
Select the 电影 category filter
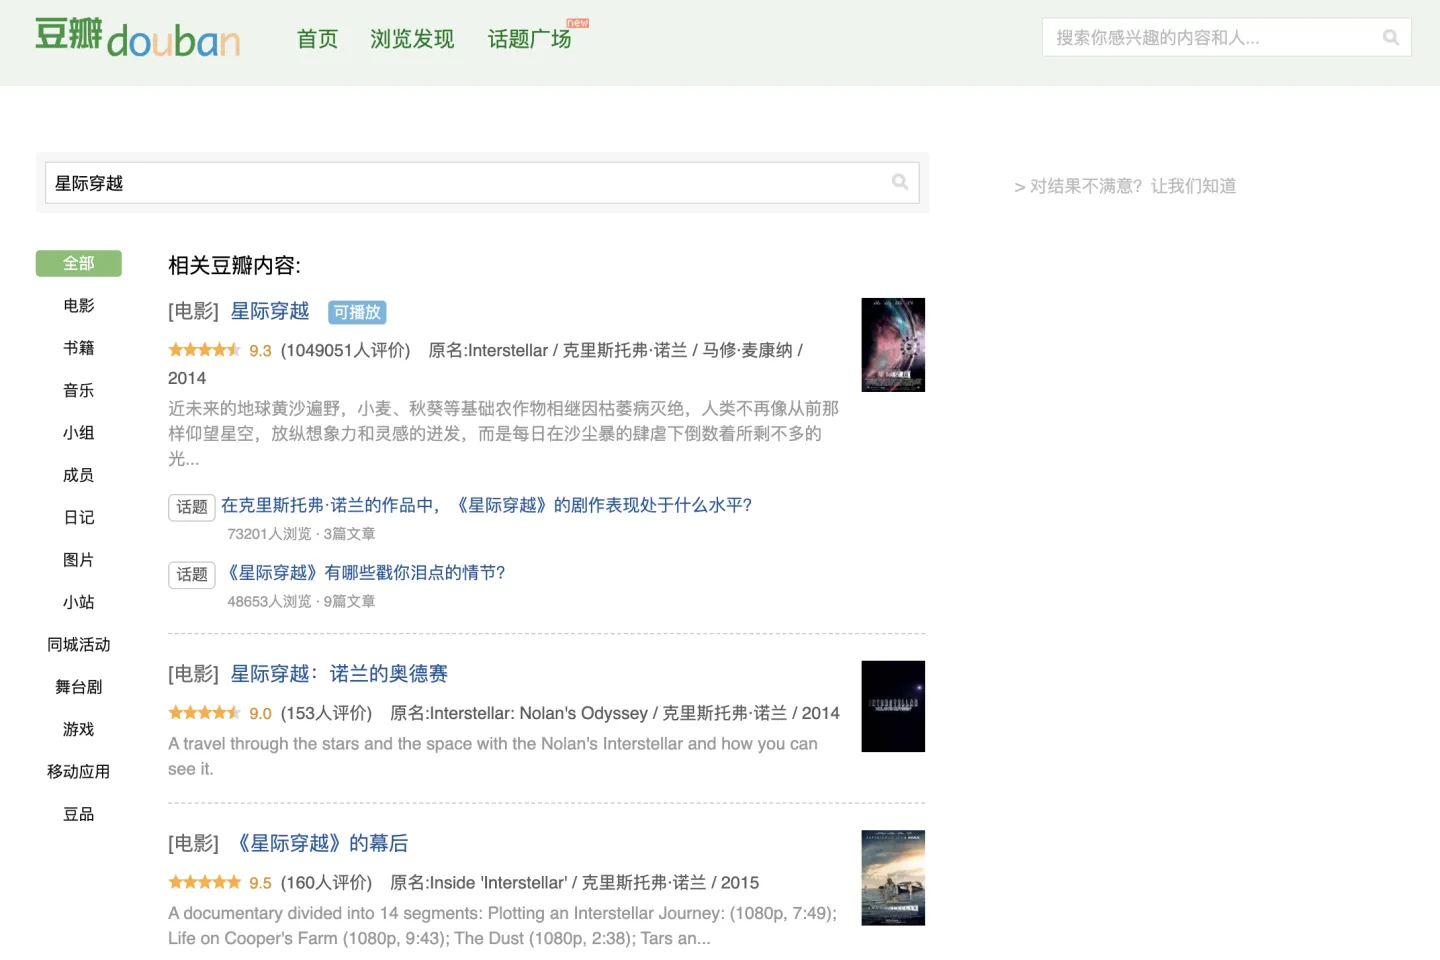point(79,306)
